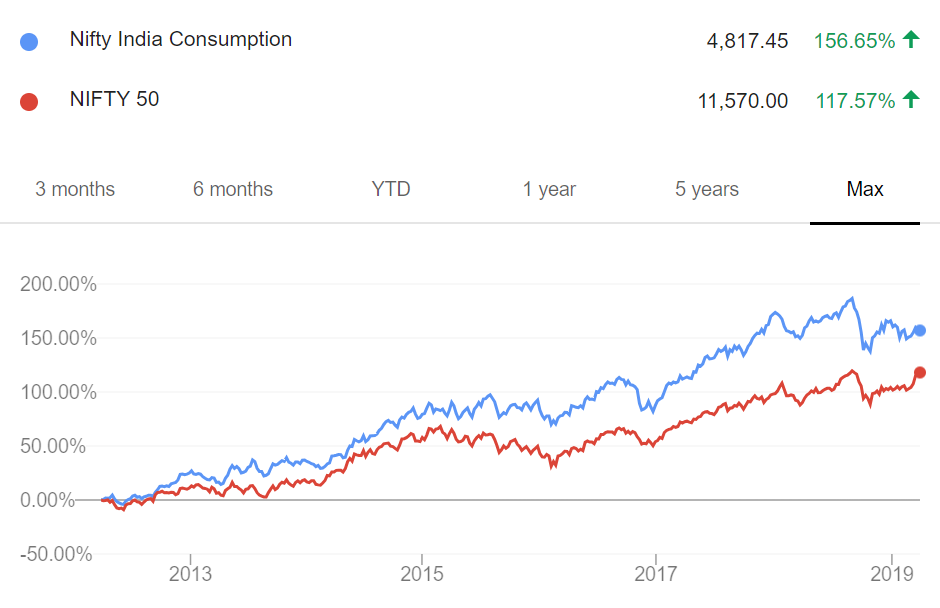The image size is (940, 608).
Task: Click the blue Nifty India Consumption dot
Action: (29, 42)
